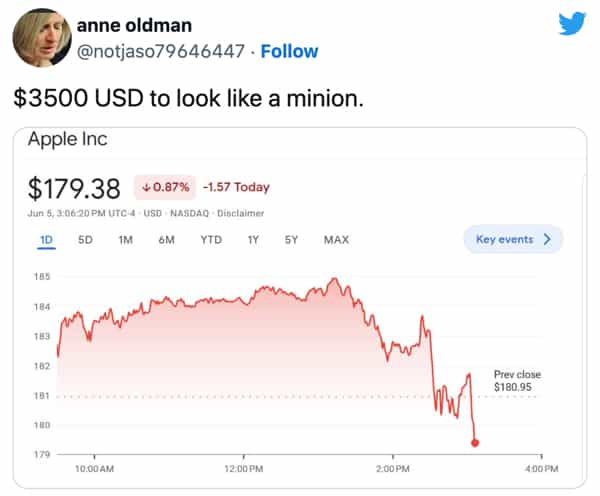
Task: Follow the @notjaso79646447 account
Action: [289, 51]
